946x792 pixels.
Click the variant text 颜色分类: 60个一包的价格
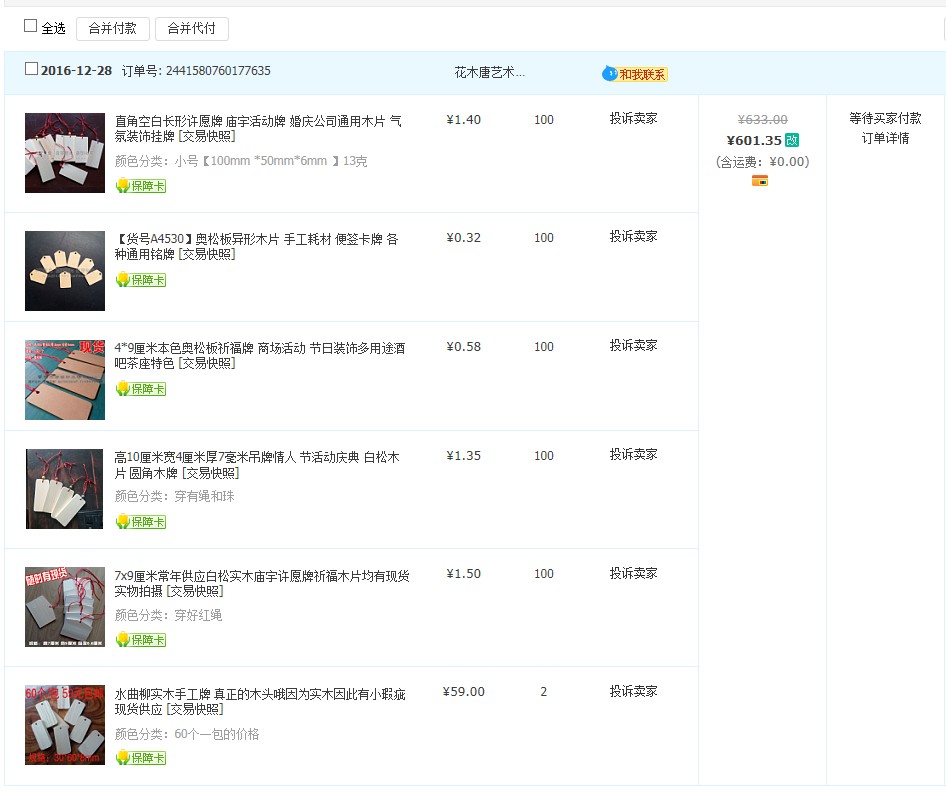187,734
